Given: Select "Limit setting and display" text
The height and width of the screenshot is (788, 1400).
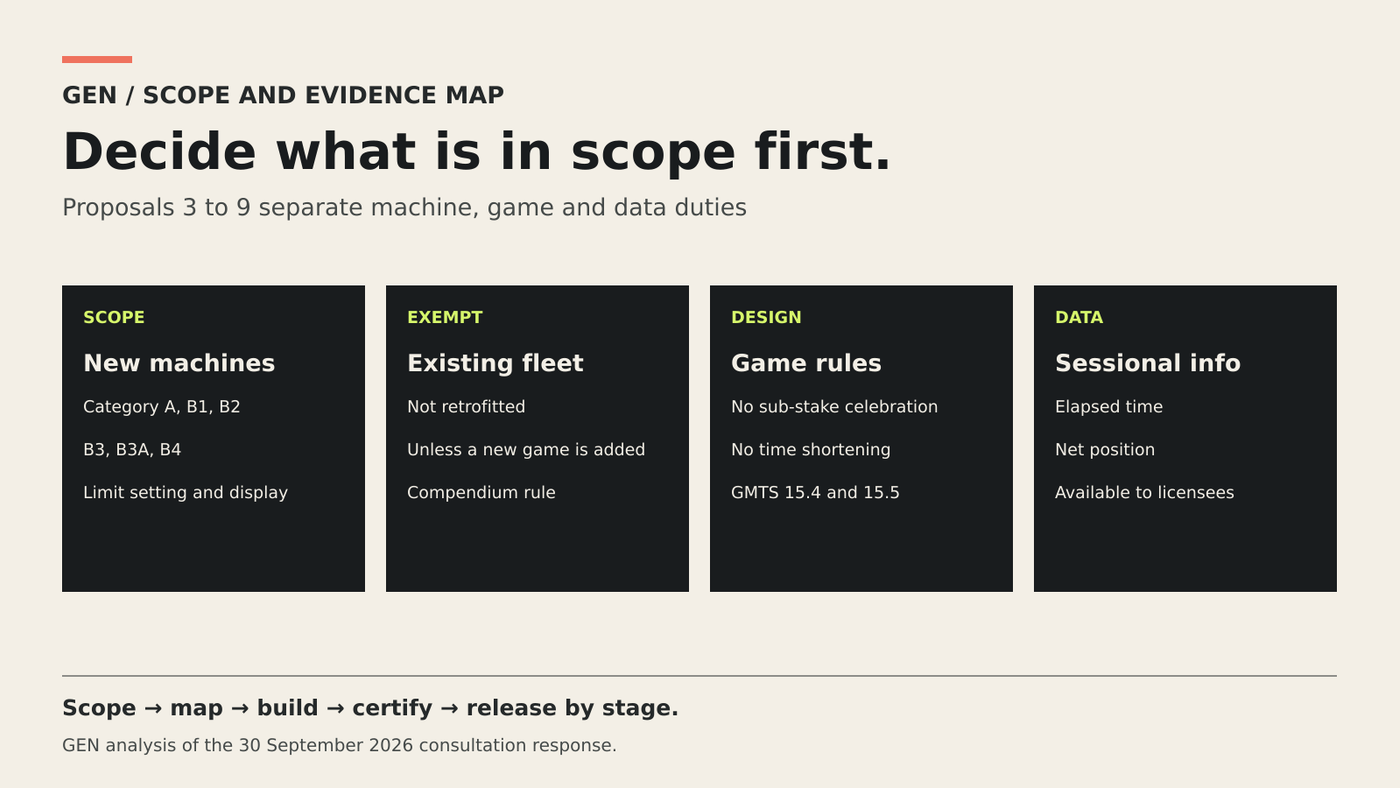Looking at the screenshot, I should click(x=185, y=493).
